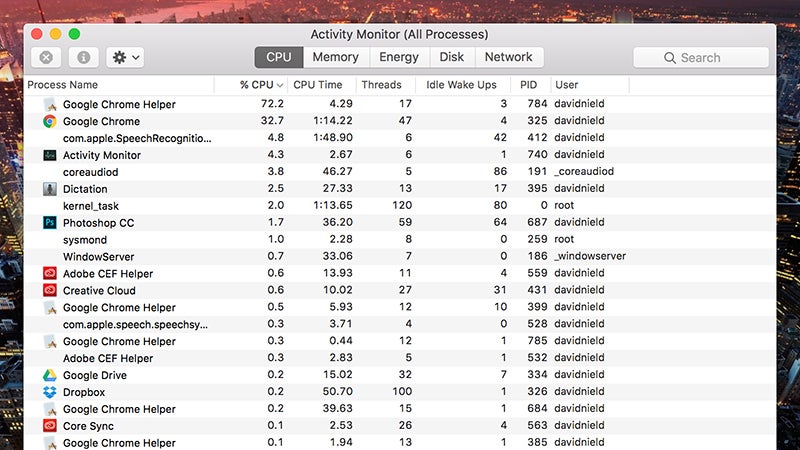This screenshot has width=800, height=450.
Task: Click the Dictation process icon
Action: pyautogui.click(x=49, y=189)
